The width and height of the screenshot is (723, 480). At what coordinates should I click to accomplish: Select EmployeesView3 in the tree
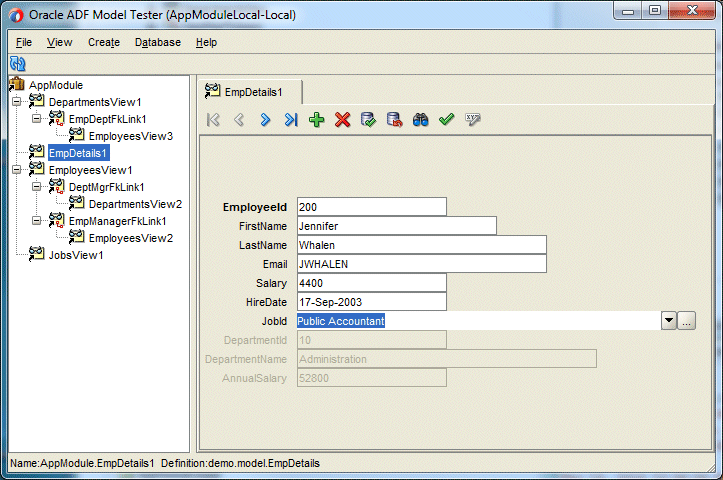[131, 136]
